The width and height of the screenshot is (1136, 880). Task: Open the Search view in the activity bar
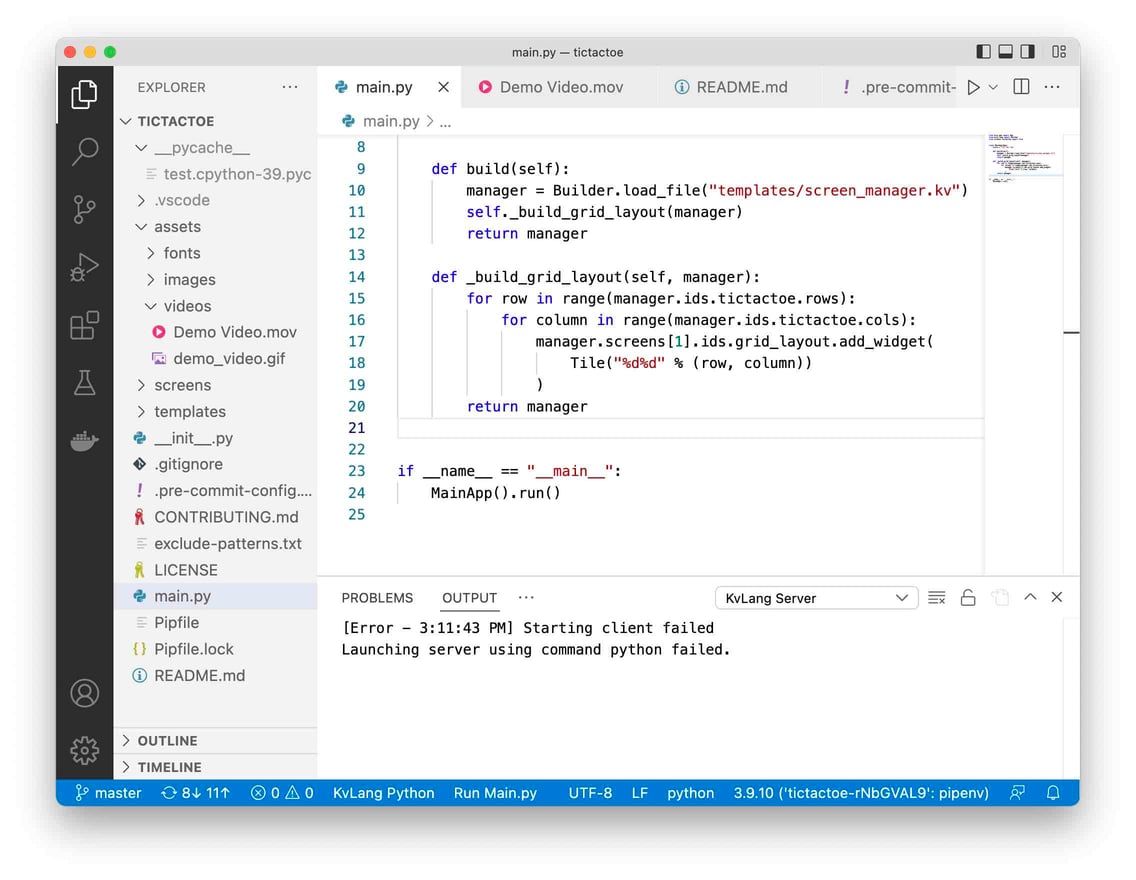[84, 151]
